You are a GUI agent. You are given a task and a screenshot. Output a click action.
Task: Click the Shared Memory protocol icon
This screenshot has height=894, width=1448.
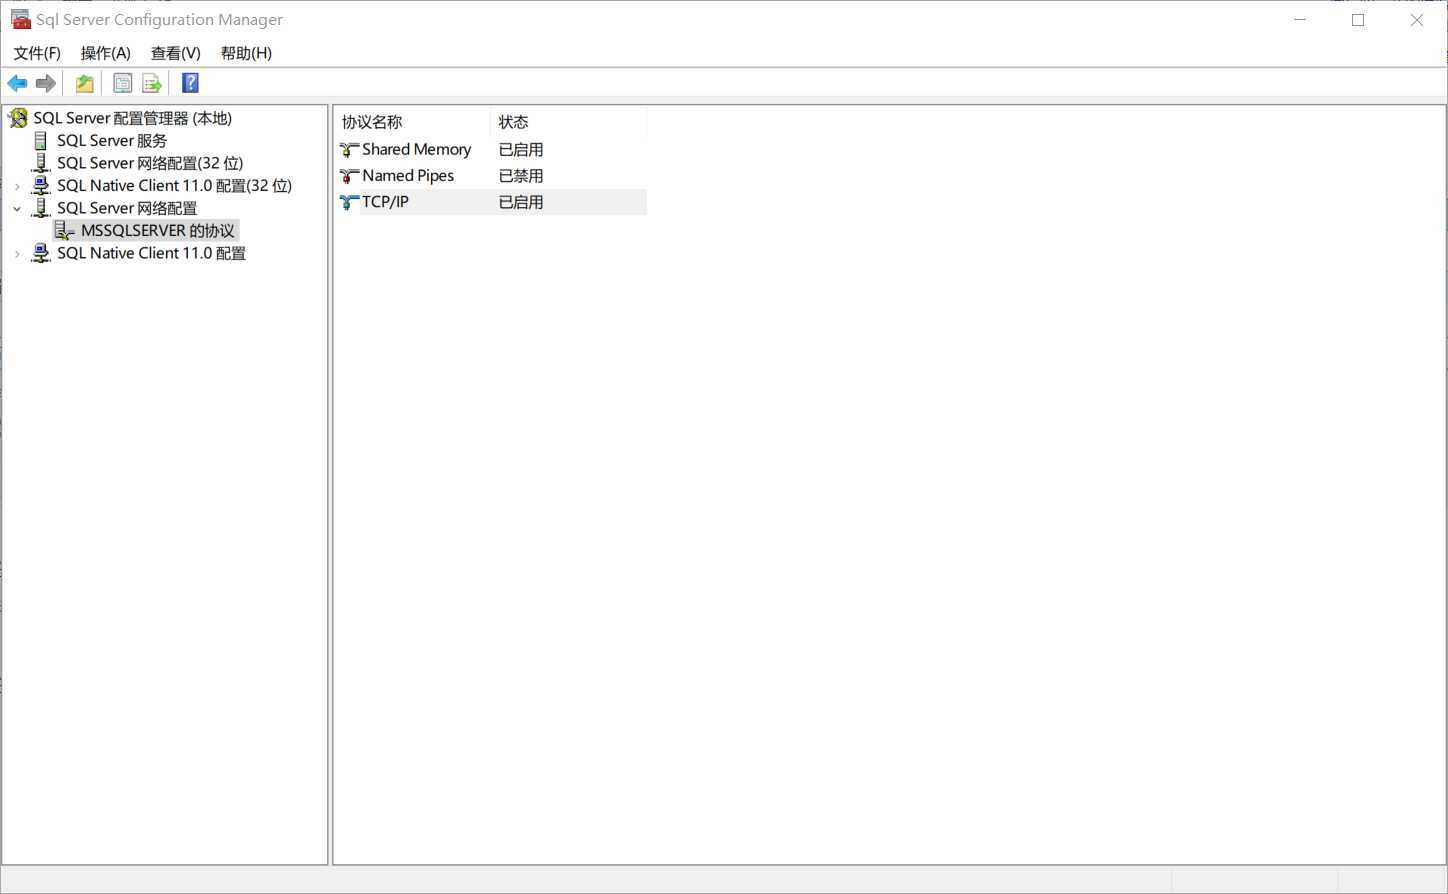349,150
